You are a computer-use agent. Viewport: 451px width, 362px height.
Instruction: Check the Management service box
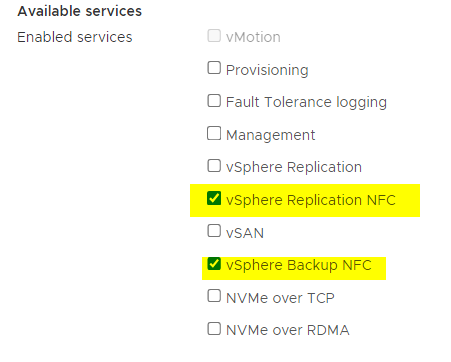pos(214,133)
